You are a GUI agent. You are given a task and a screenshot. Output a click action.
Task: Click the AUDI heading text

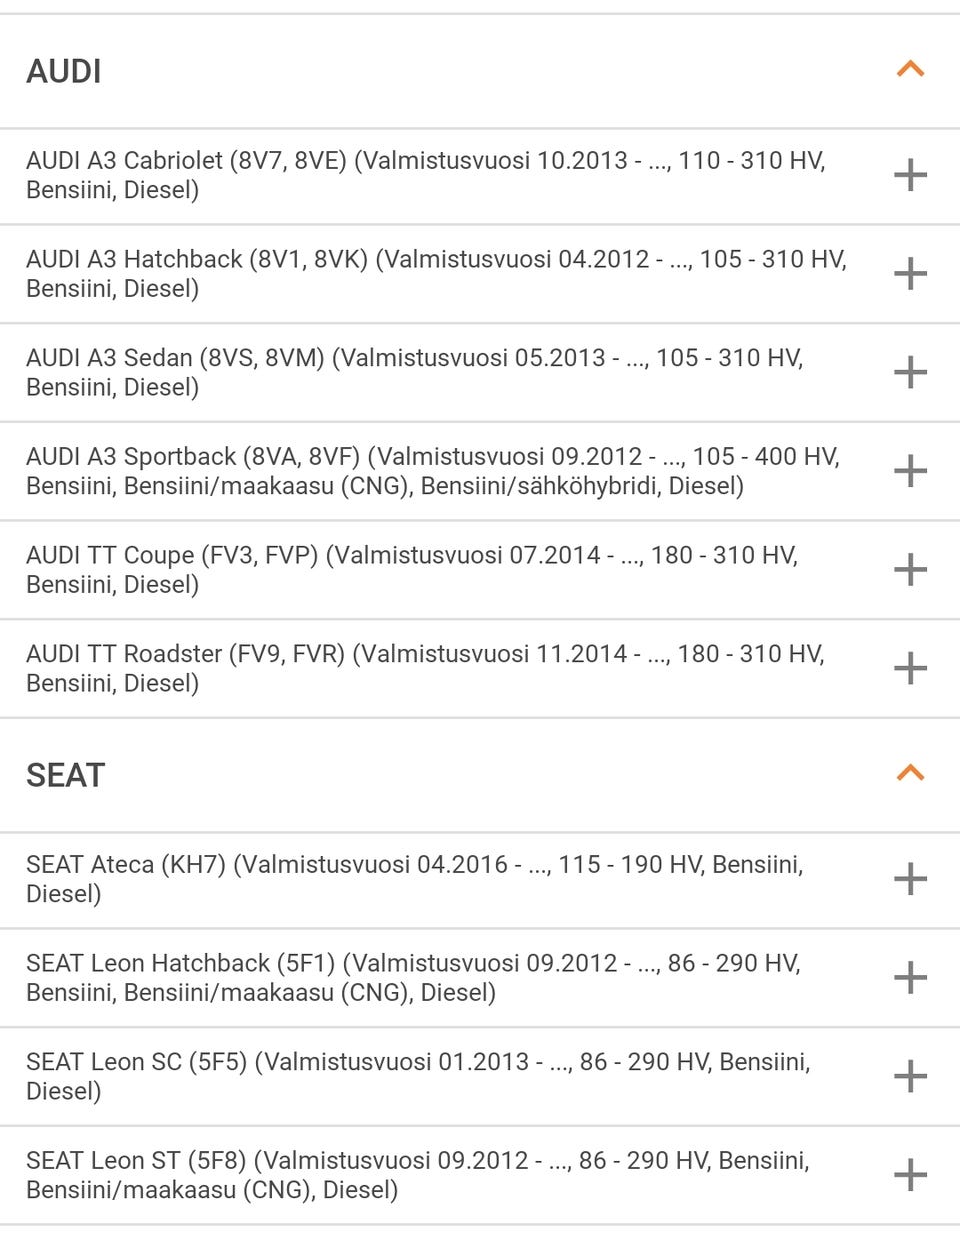coord(64,72)
